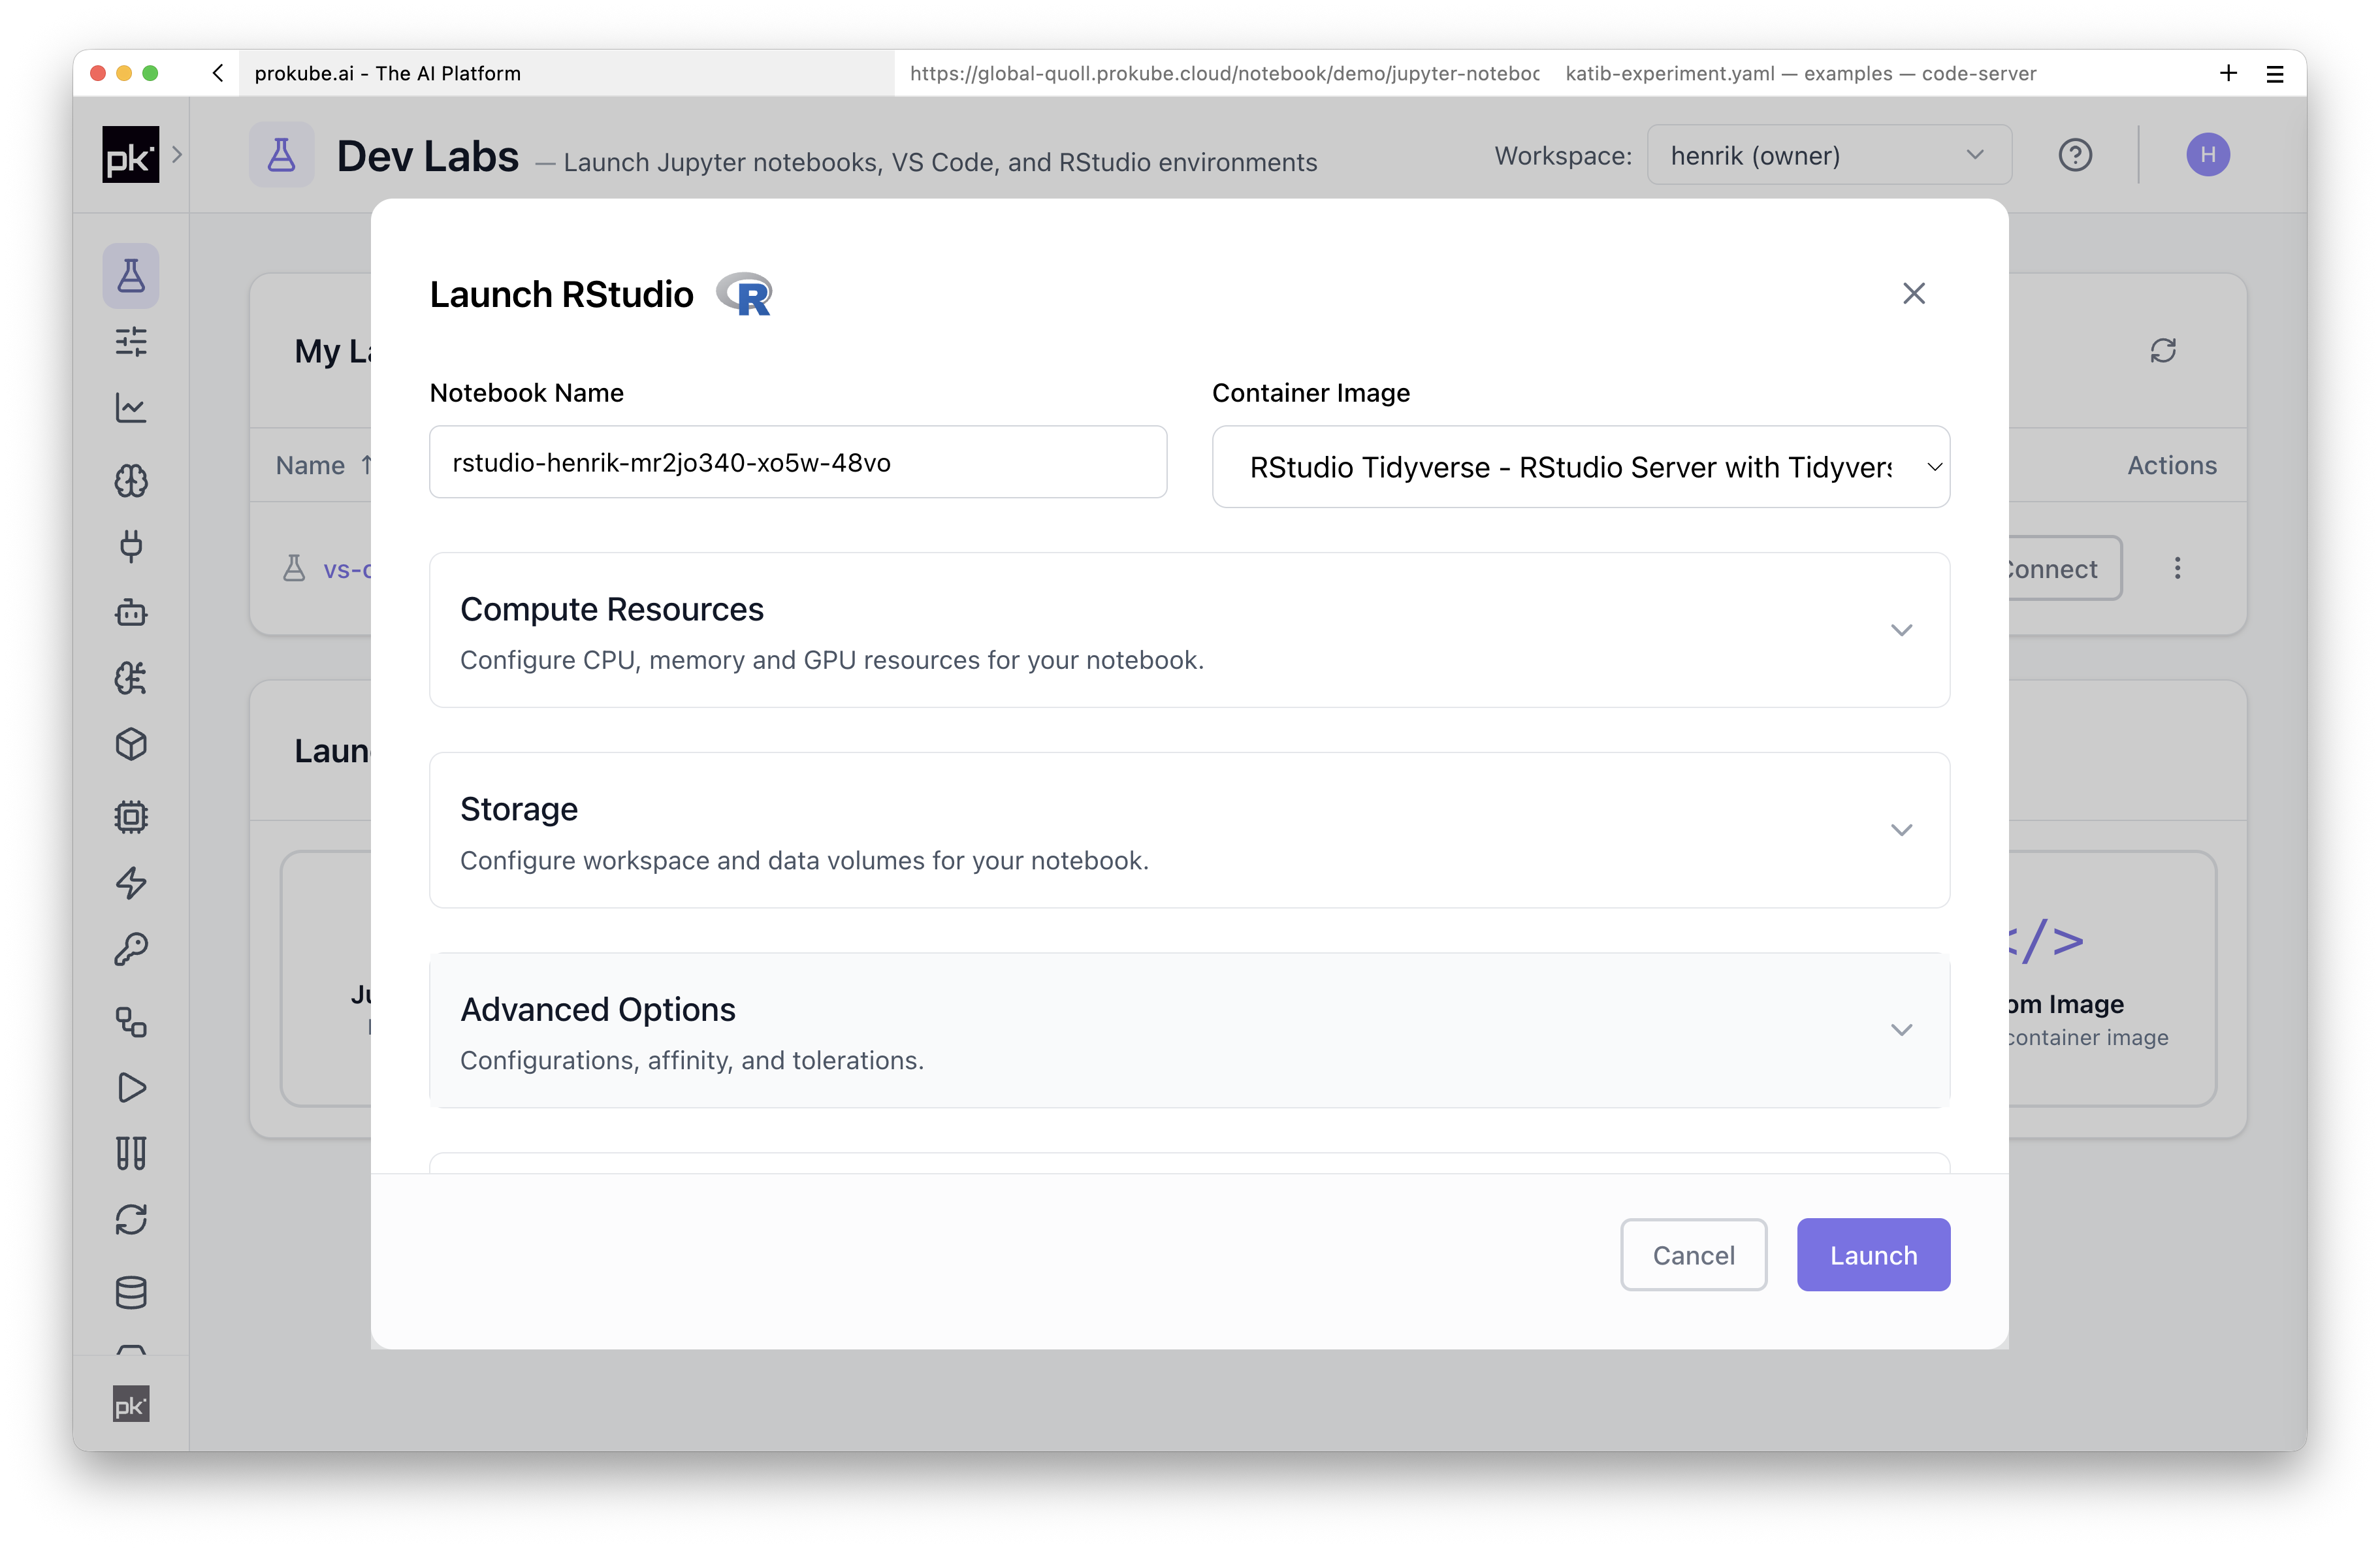Switch to prokube.ai - The AI Platform tab
The width and height of the screenshot is (2380, 1548).
click(566, 73)
